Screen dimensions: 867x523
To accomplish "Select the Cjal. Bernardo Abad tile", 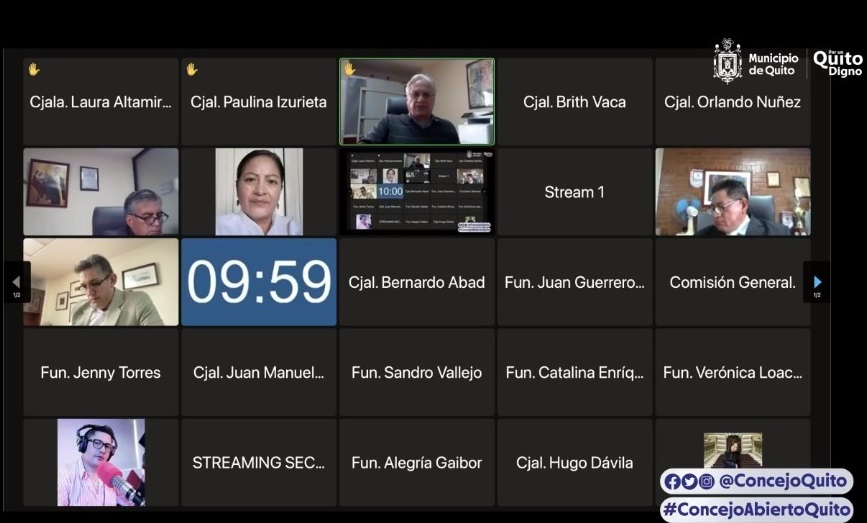I will 417,282.
